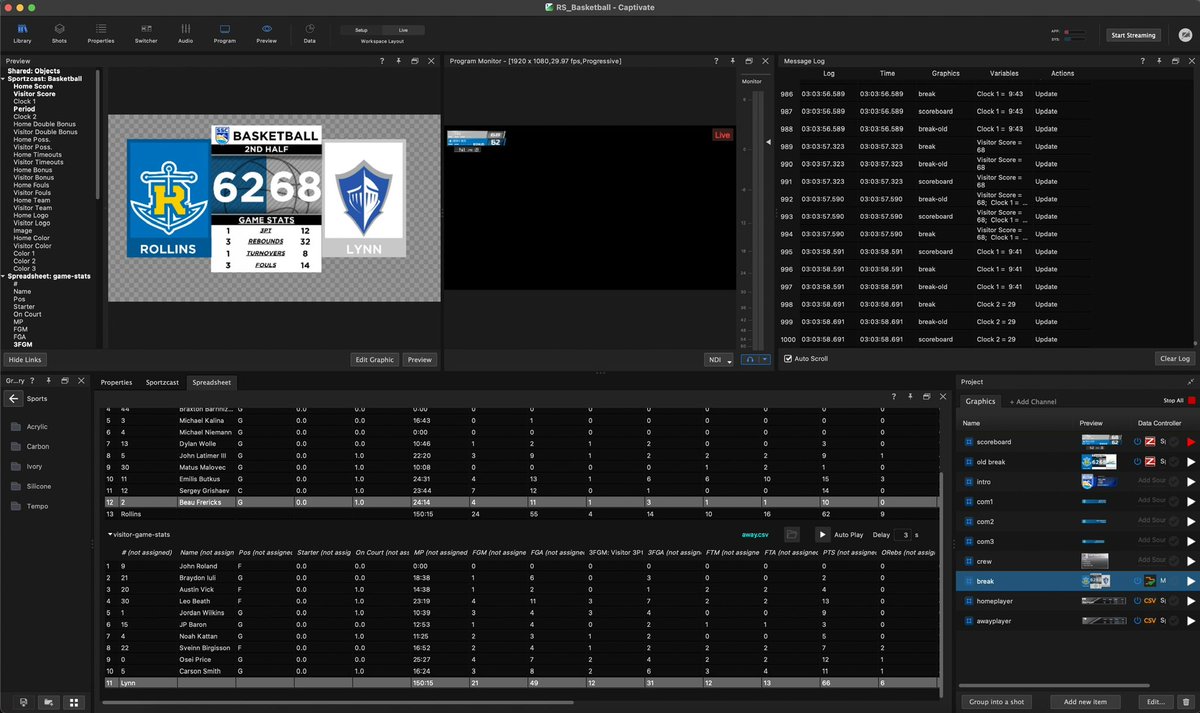Viewport: 1200px width, 713px height.
Task: Toggle power for break data controller
Action: (1137, 581)
